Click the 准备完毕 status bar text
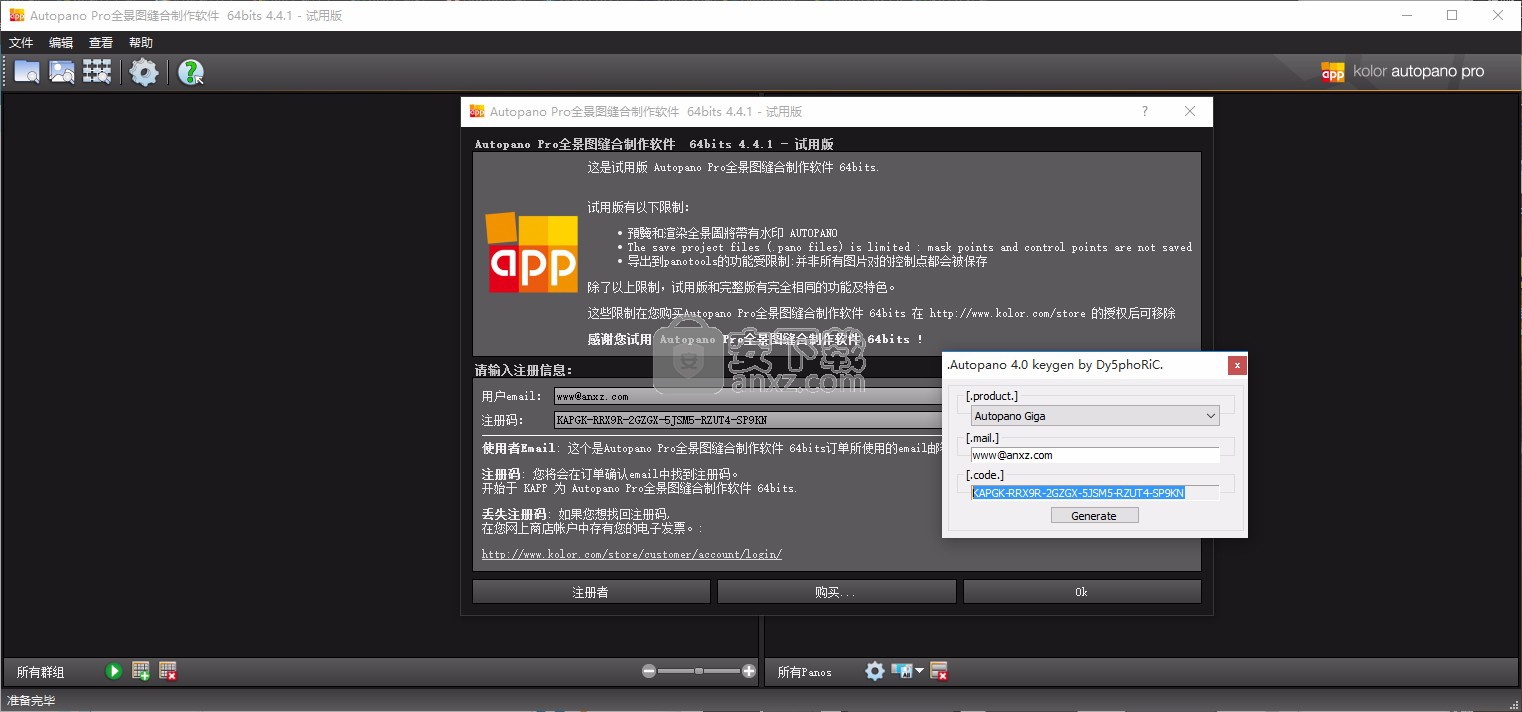 click(31, 701)
